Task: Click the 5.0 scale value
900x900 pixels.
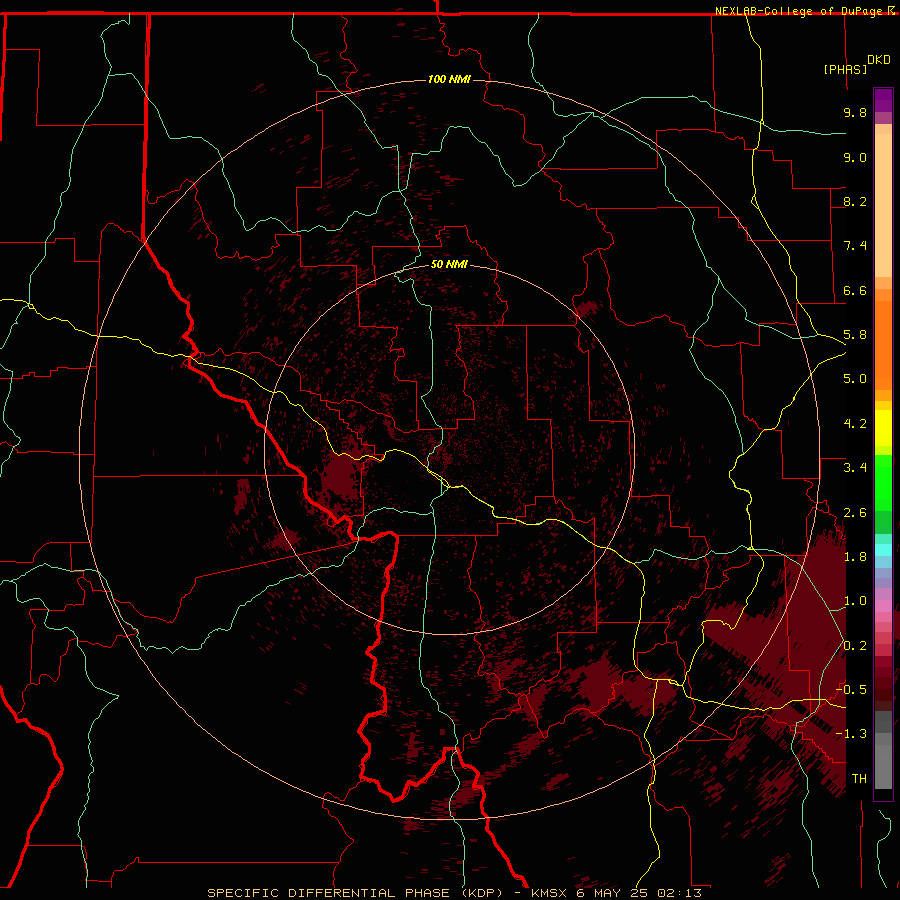Action: point(855,379)
